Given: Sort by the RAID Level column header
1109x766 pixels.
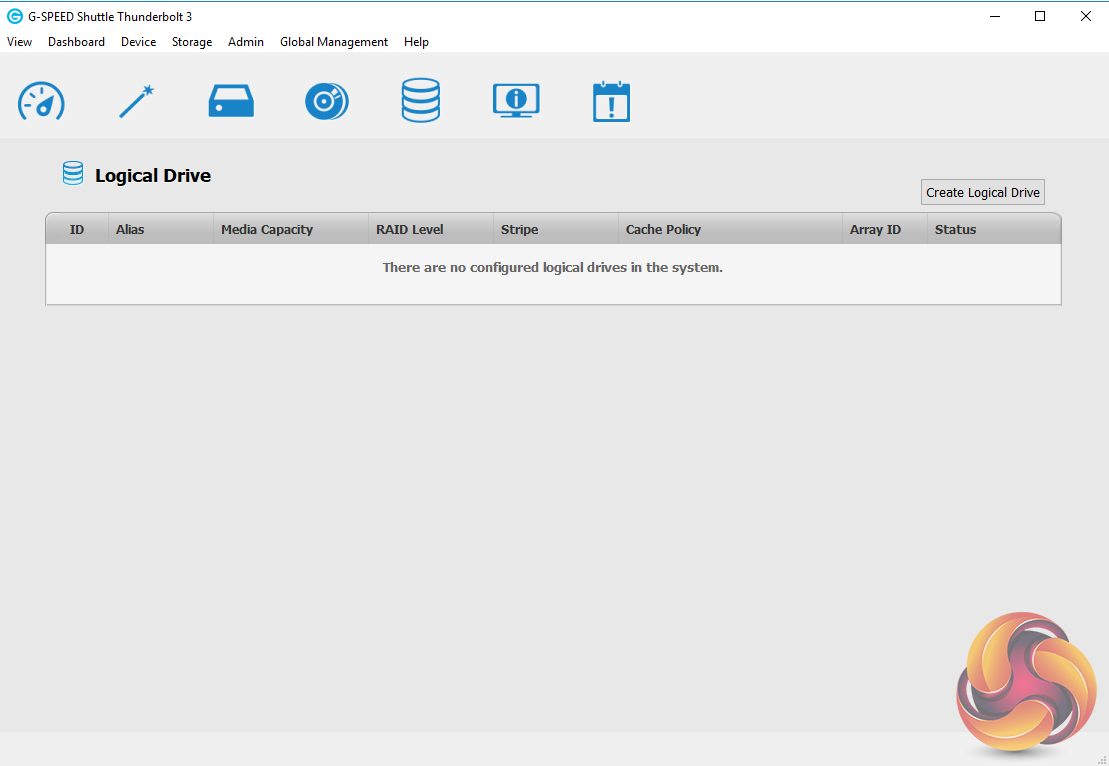Looking at the screenshot, I should point(431,229).
